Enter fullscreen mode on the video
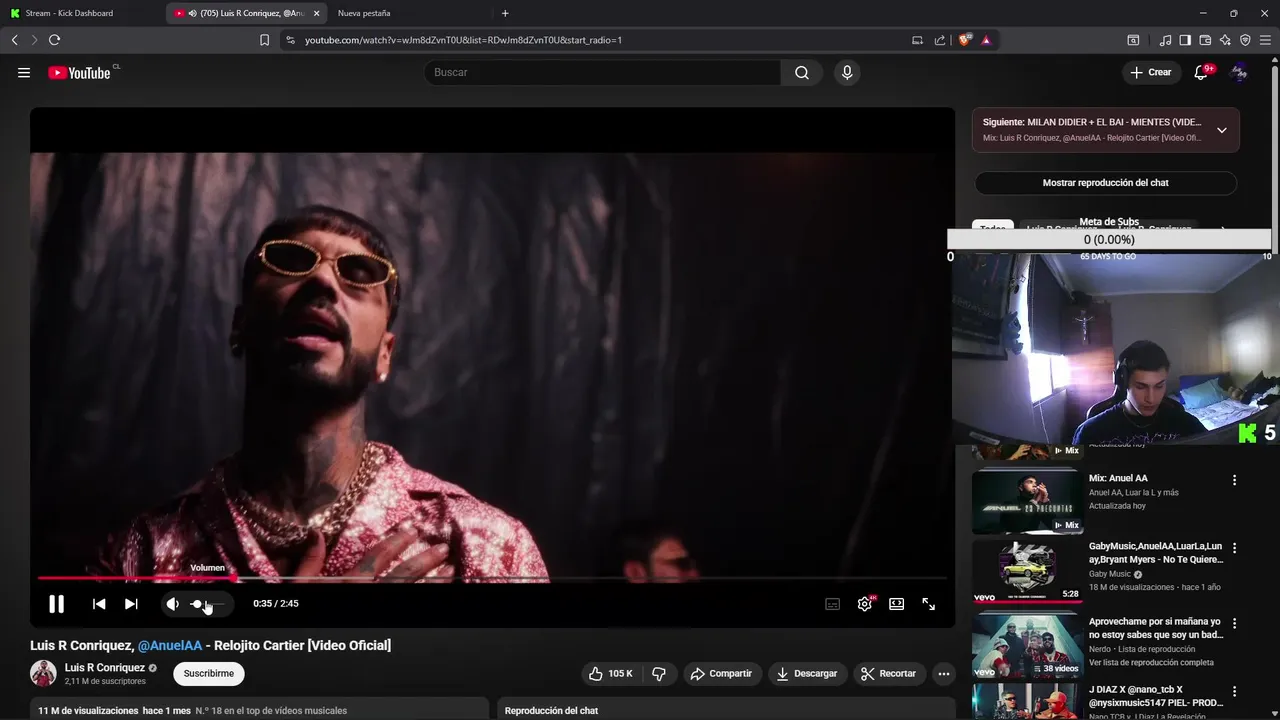 [929, 604]
